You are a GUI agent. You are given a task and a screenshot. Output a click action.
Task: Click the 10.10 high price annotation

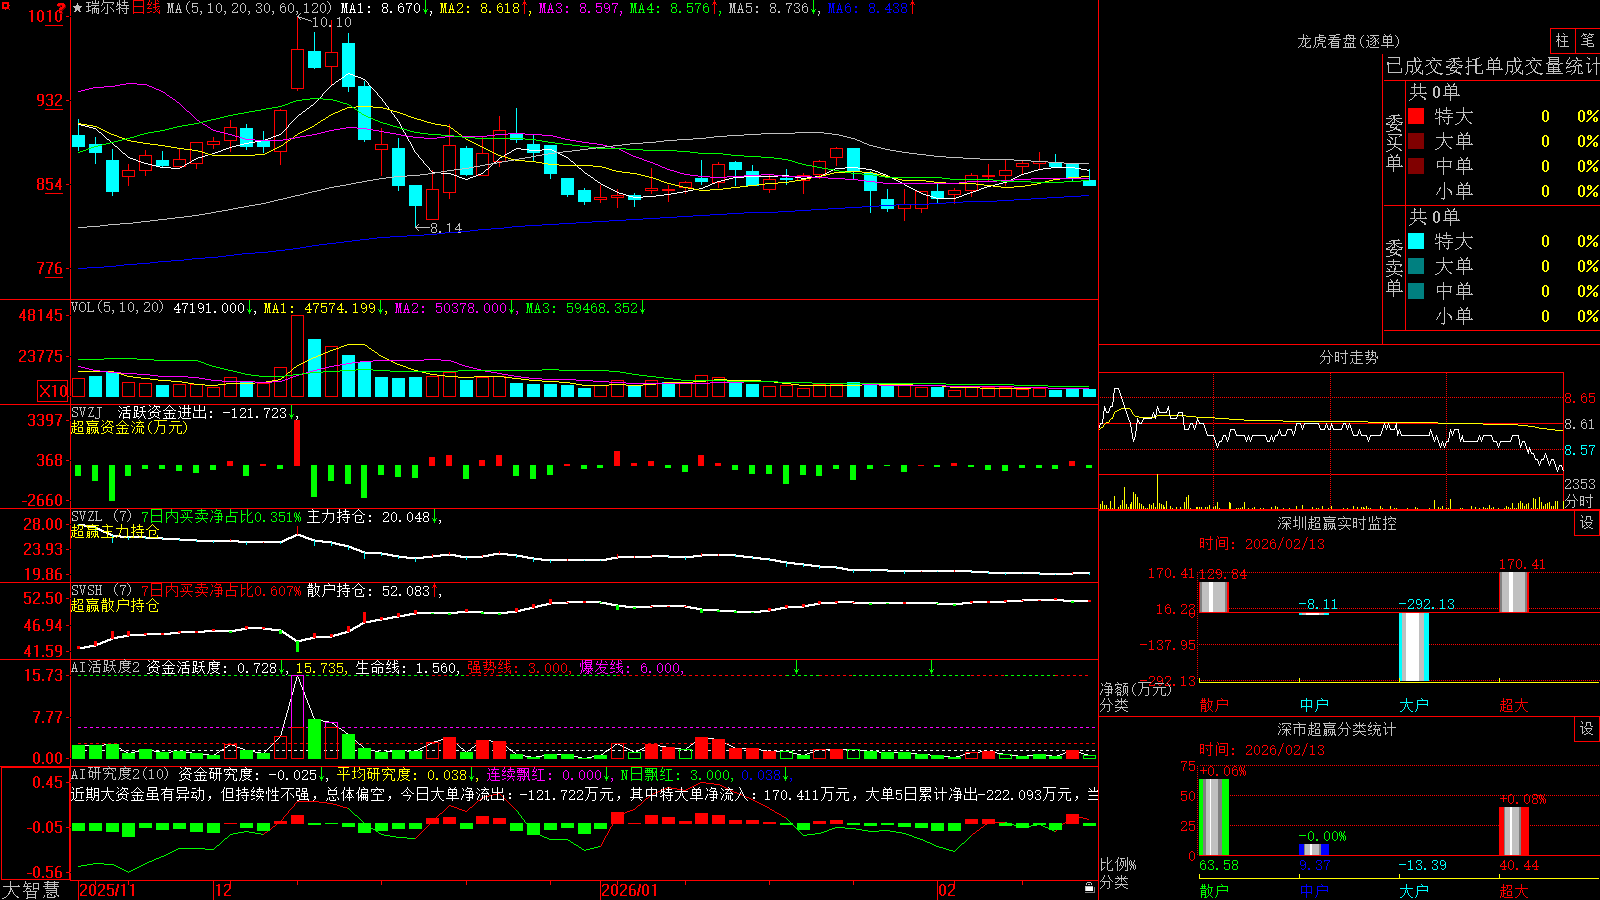tap(331, 22)
